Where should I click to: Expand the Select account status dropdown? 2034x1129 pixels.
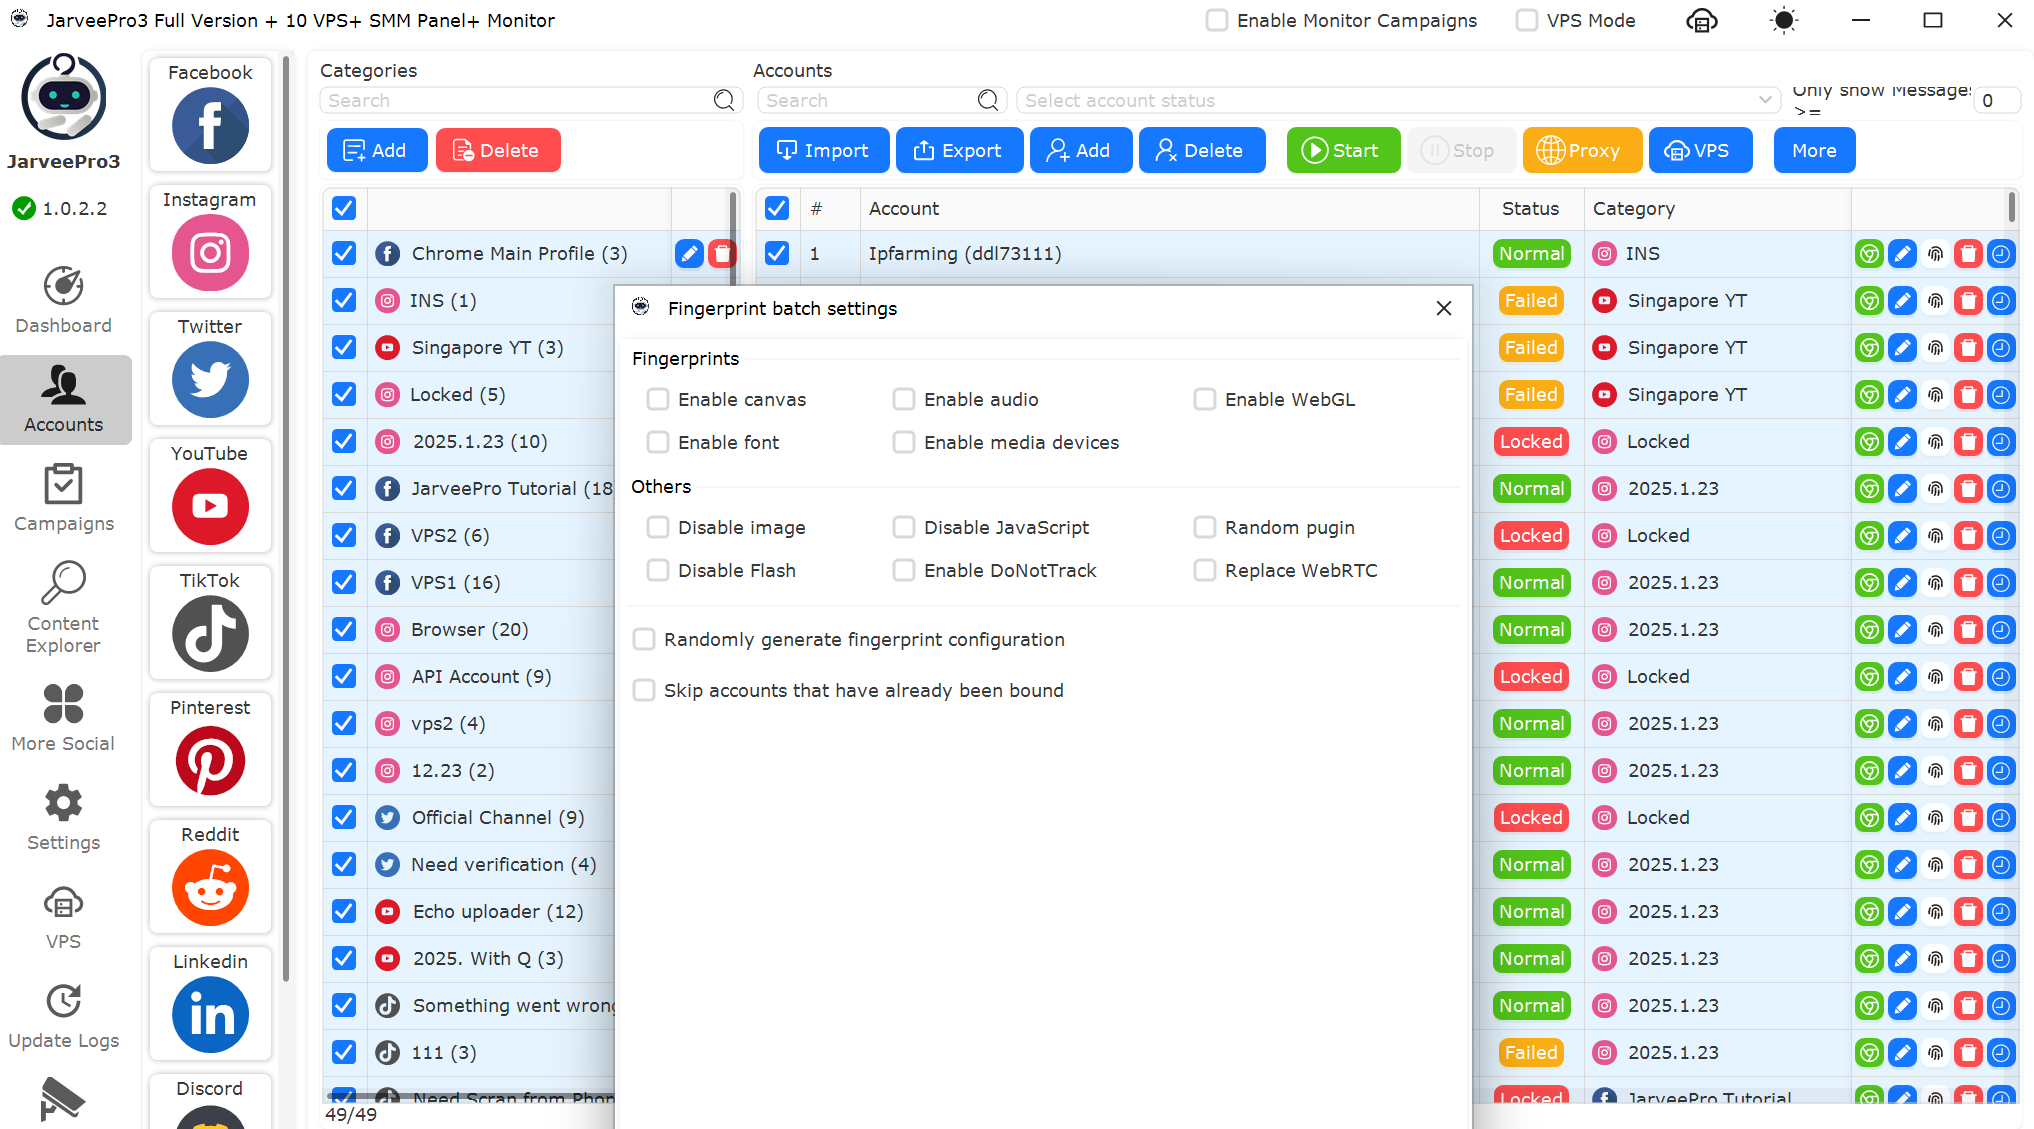pos(1396,101)
